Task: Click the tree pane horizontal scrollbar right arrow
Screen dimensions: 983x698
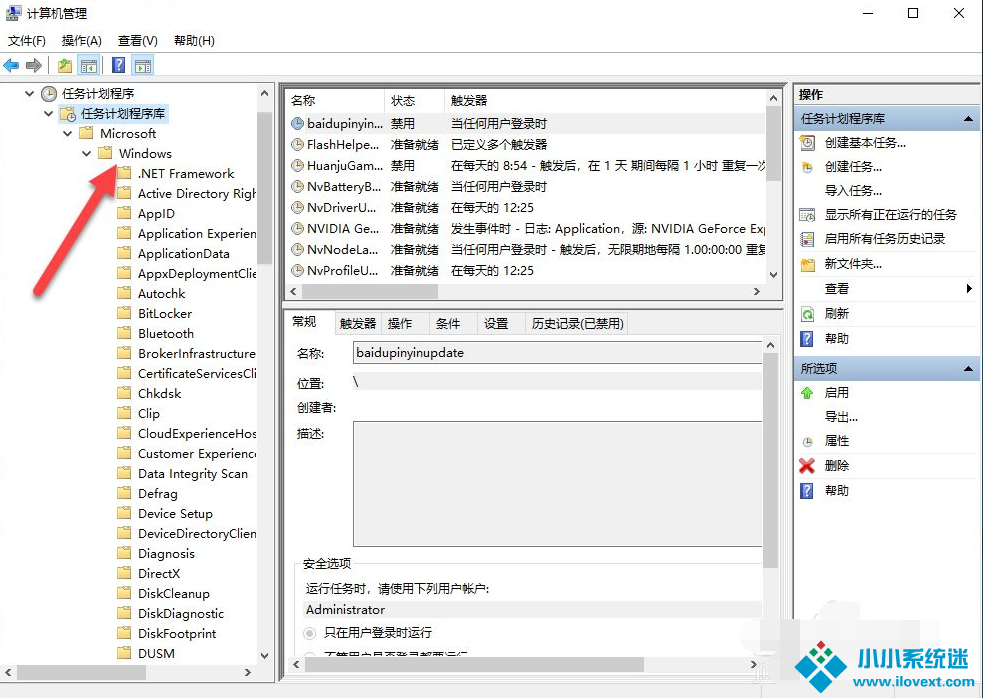Action: 248,672
